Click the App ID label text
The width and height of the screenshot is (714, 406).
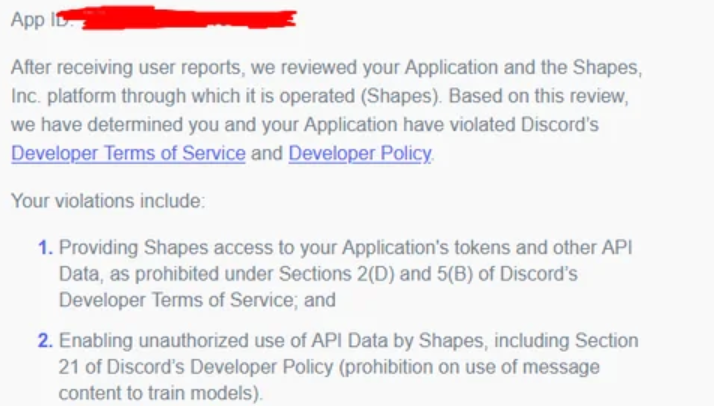click(41, 20)
